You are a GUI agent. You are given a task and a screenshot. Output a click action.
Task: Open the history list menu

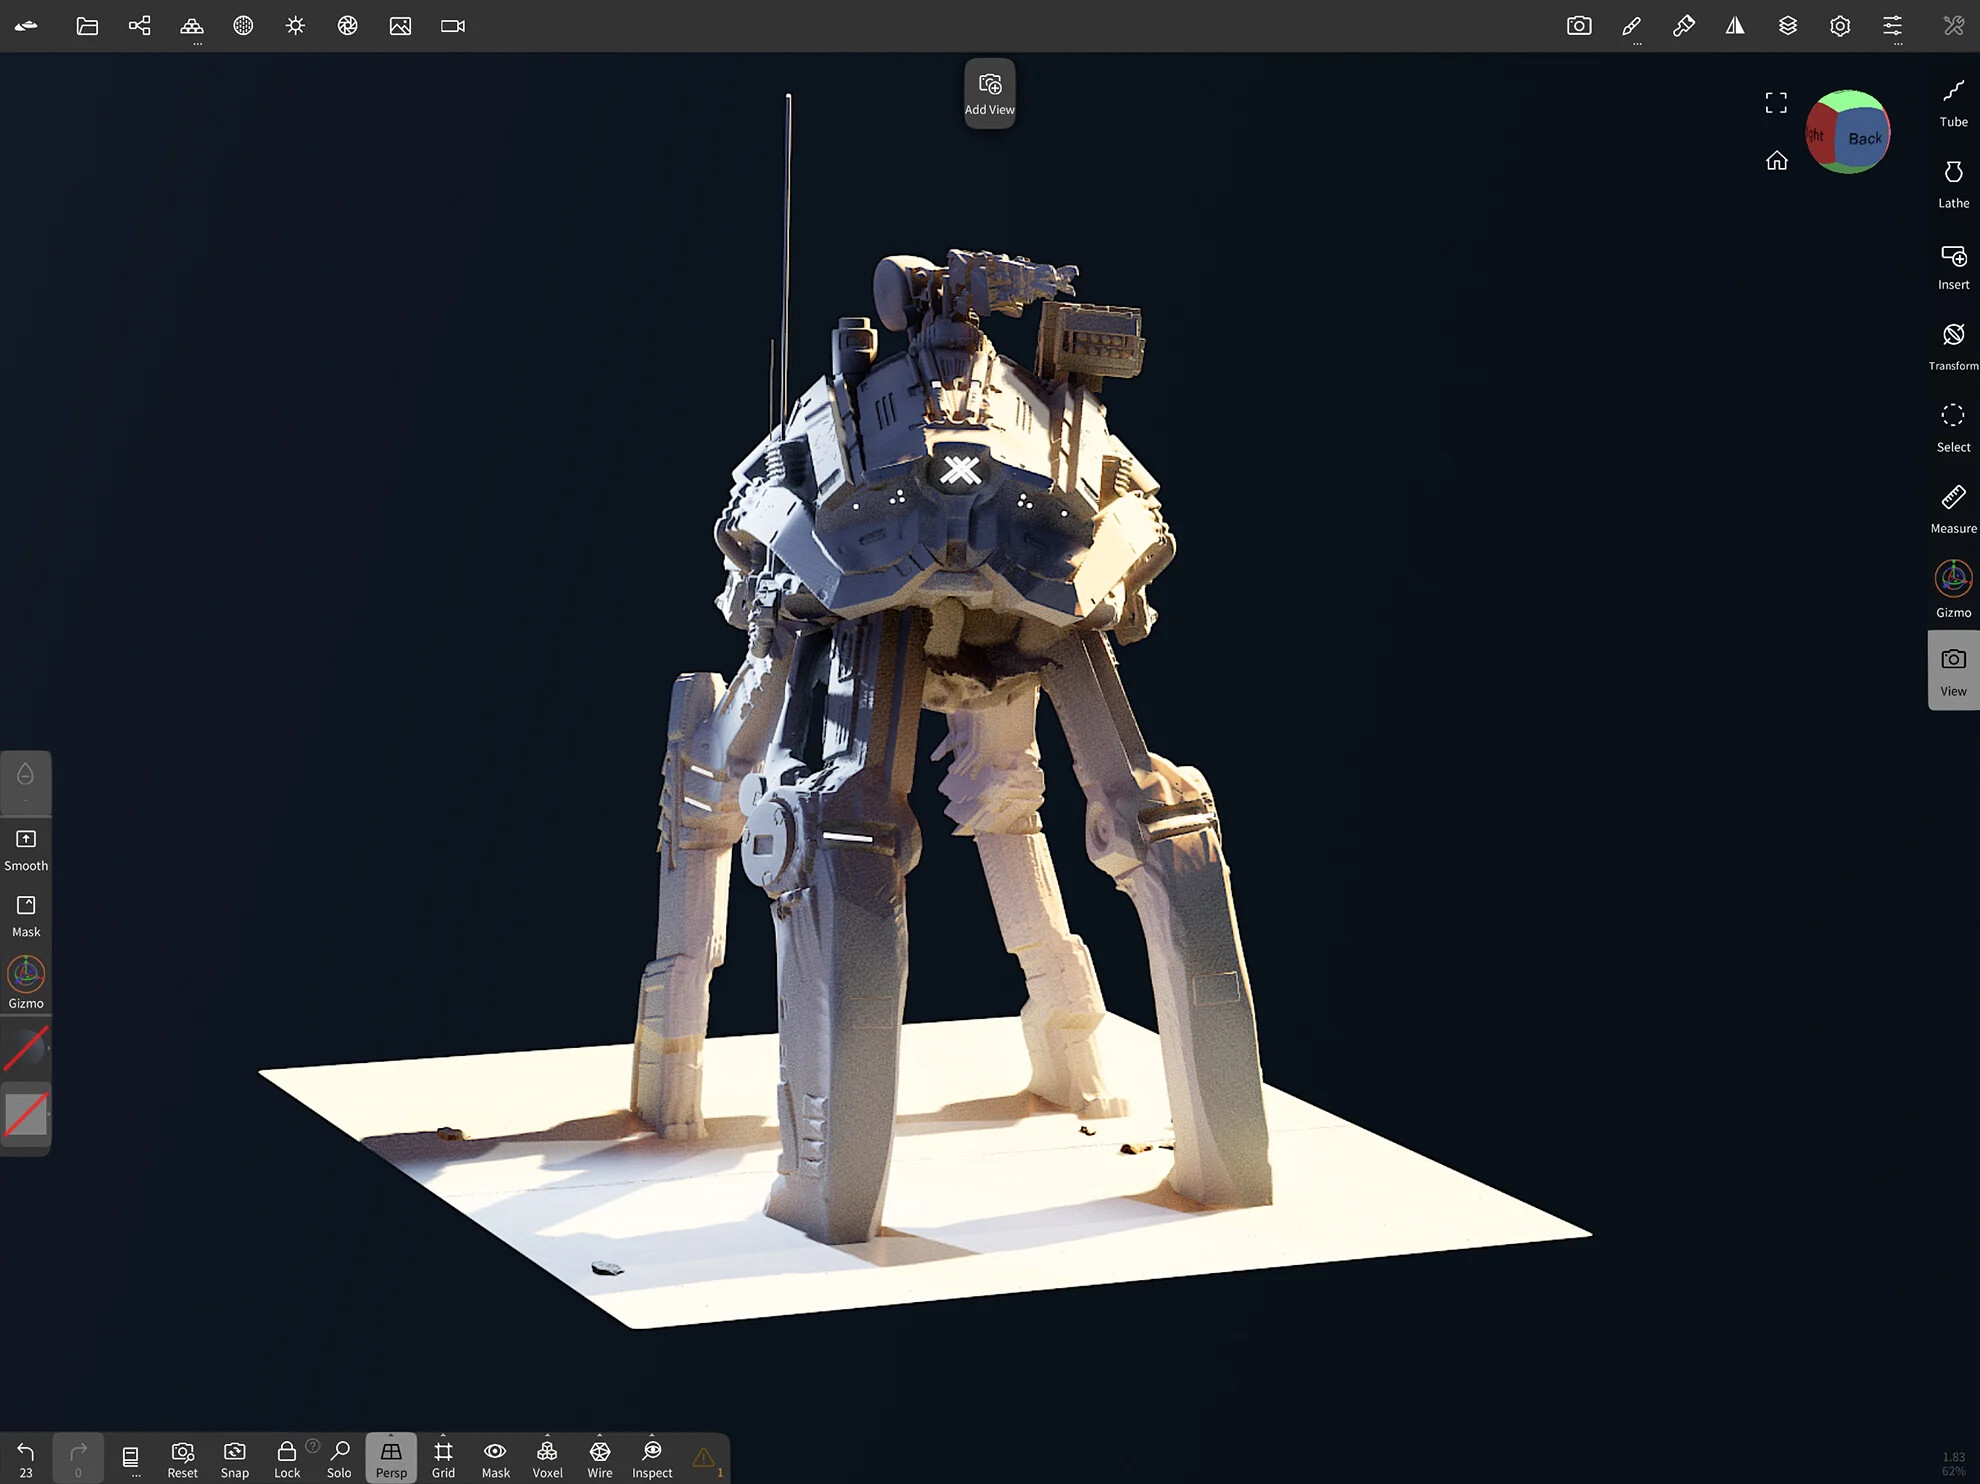tap(131, 1458)
